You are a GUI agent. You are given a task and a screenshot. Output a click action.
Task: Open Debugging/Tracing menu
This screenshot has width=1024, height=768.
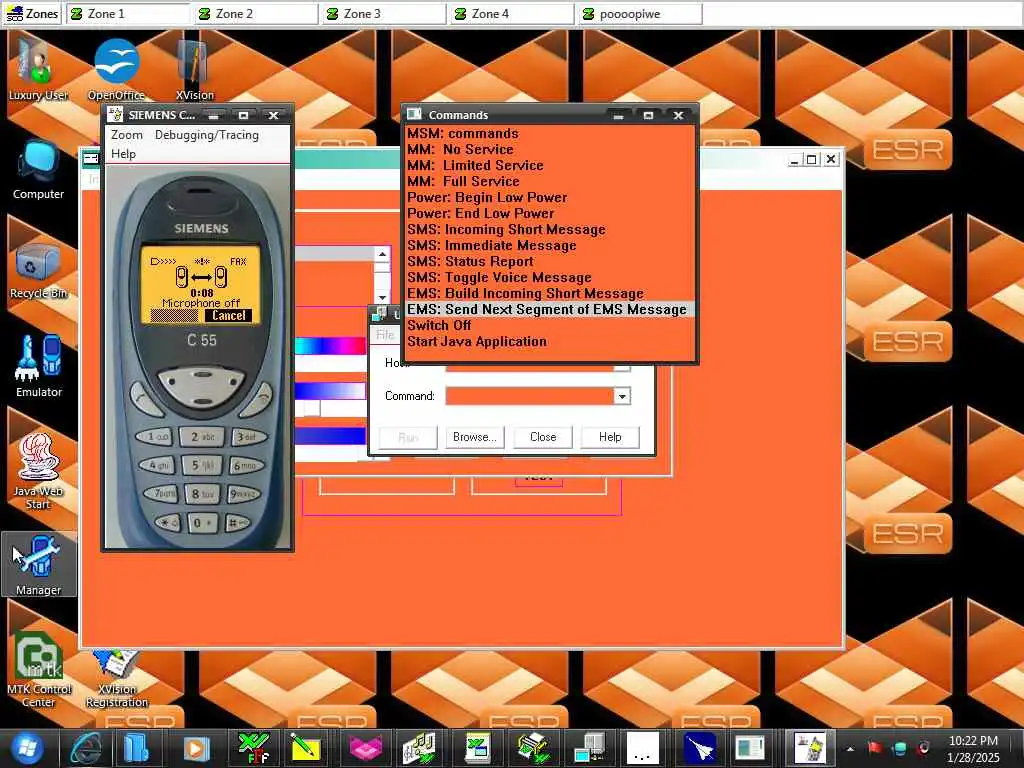[x=206, y=135]
